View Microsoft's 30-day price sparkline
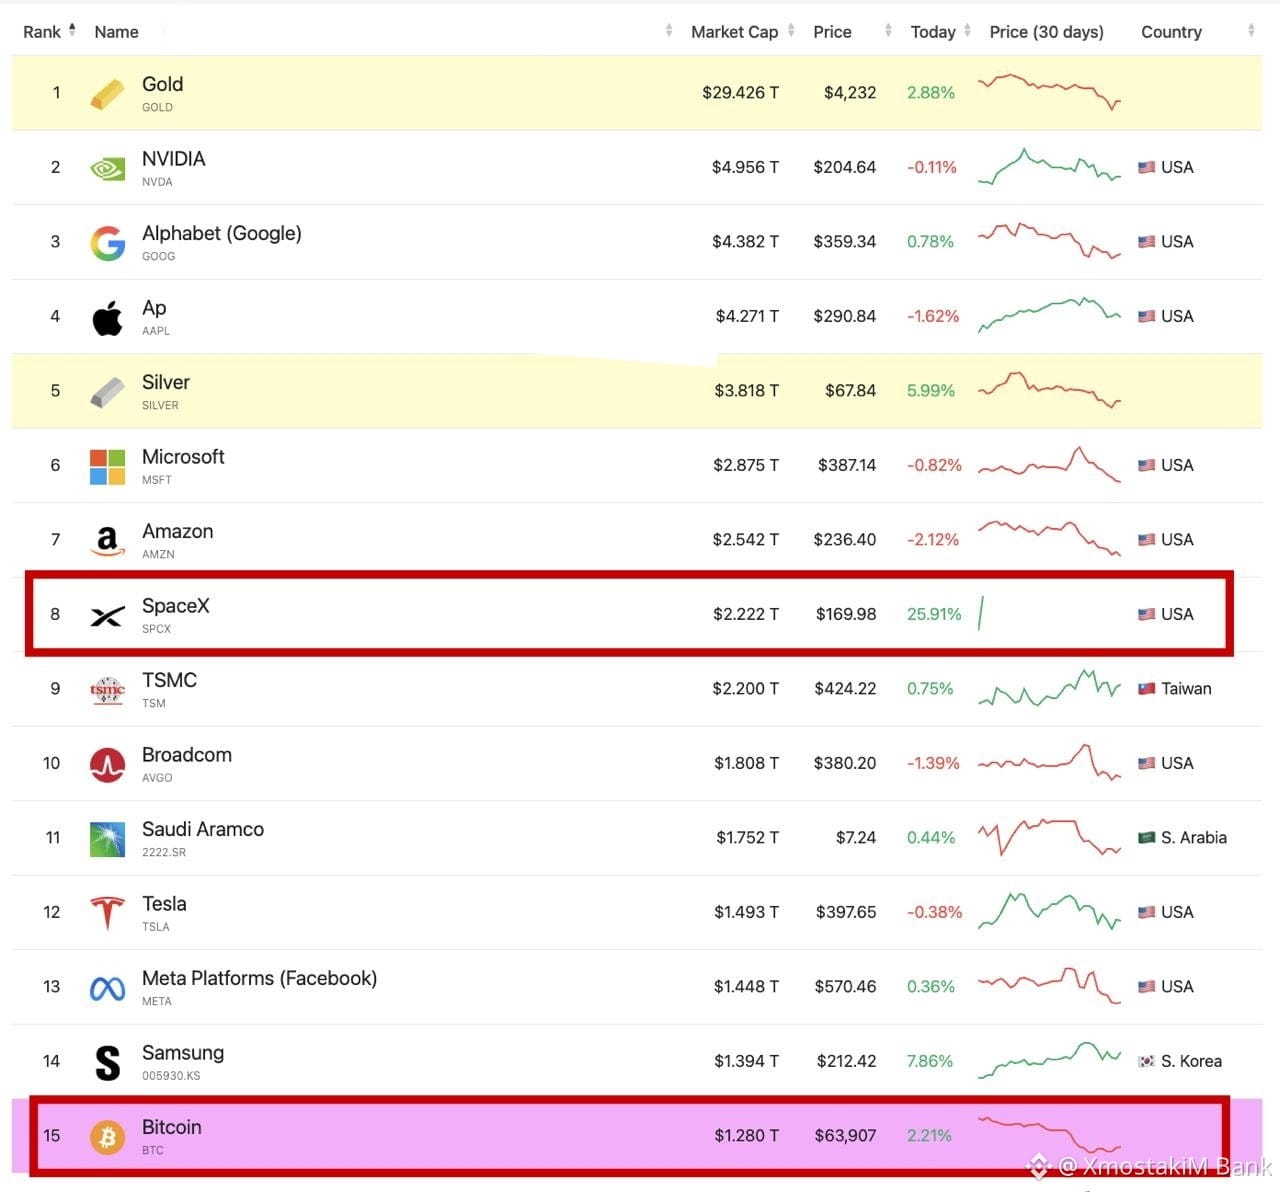Screen dimensions: 1280x1192 (1049, 465)
